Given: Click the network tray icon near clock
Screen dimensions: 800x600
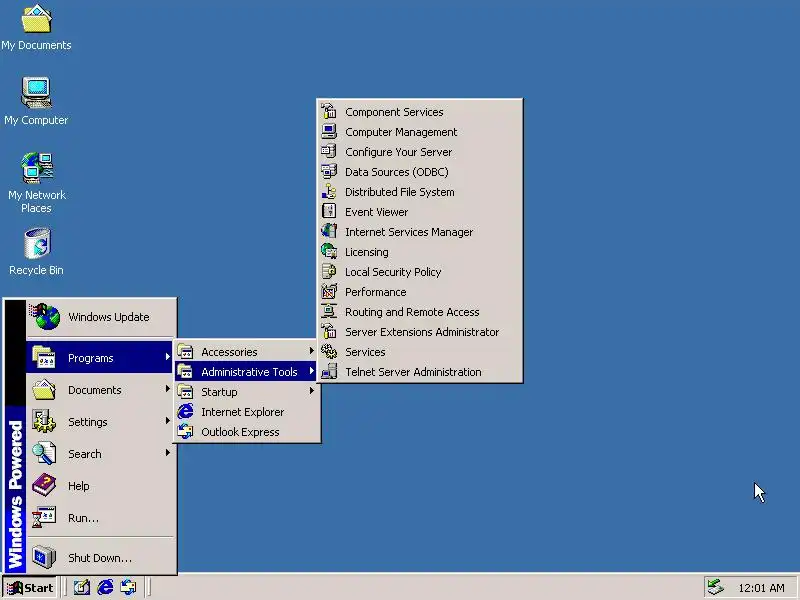Looking at the screenshot, I should click(716, 587).
